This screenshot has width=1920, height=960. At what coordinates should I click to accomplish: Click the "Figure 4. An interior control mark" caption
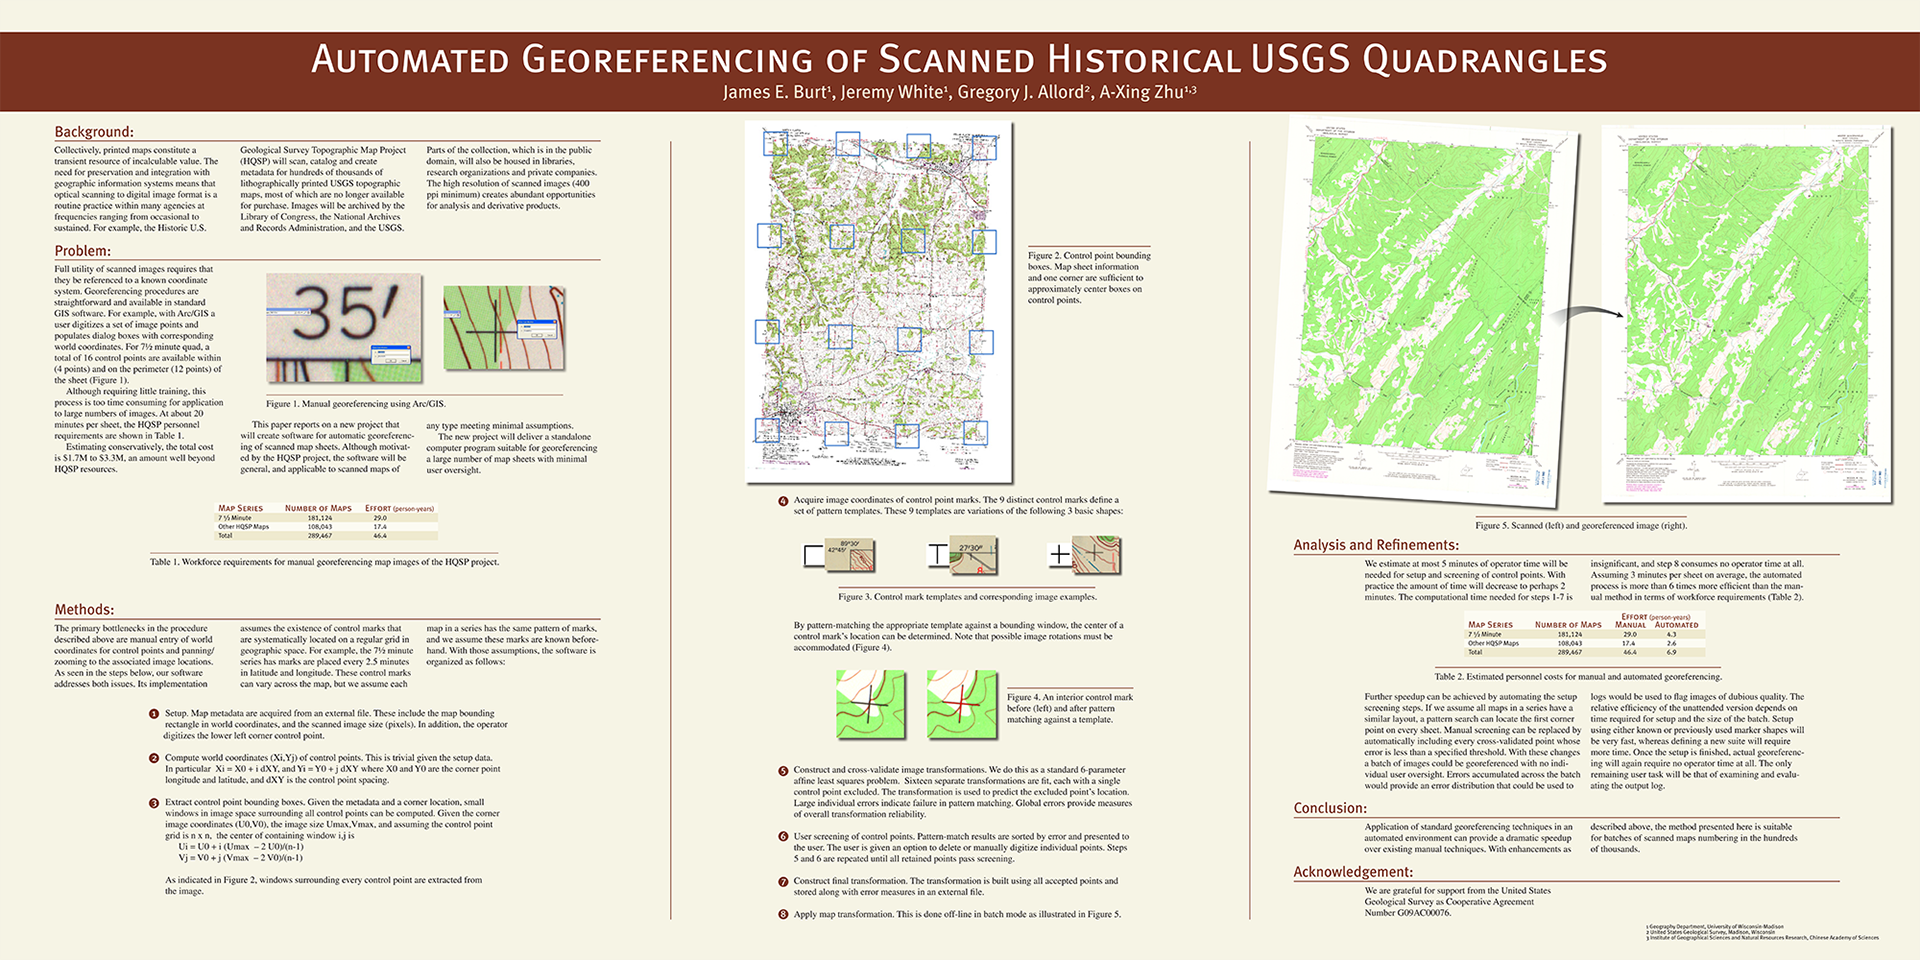pyautogui.click(x=1070, y=708)
